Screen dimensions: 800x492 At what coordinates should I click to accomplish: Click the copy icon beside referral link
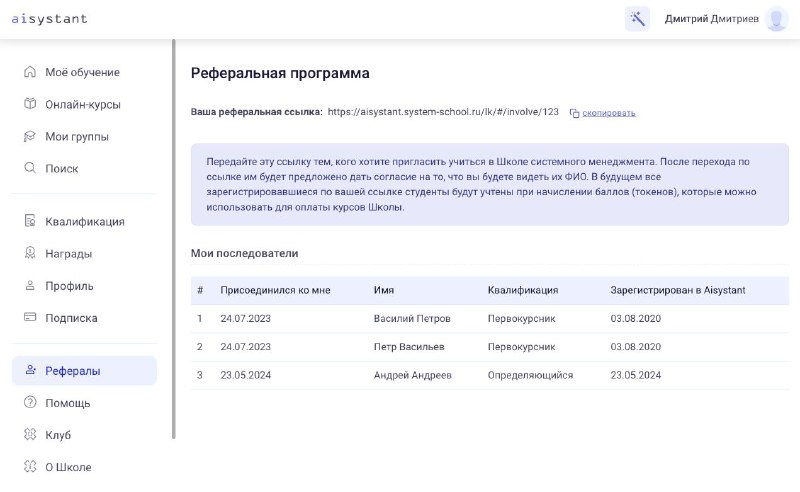point(574,113)
